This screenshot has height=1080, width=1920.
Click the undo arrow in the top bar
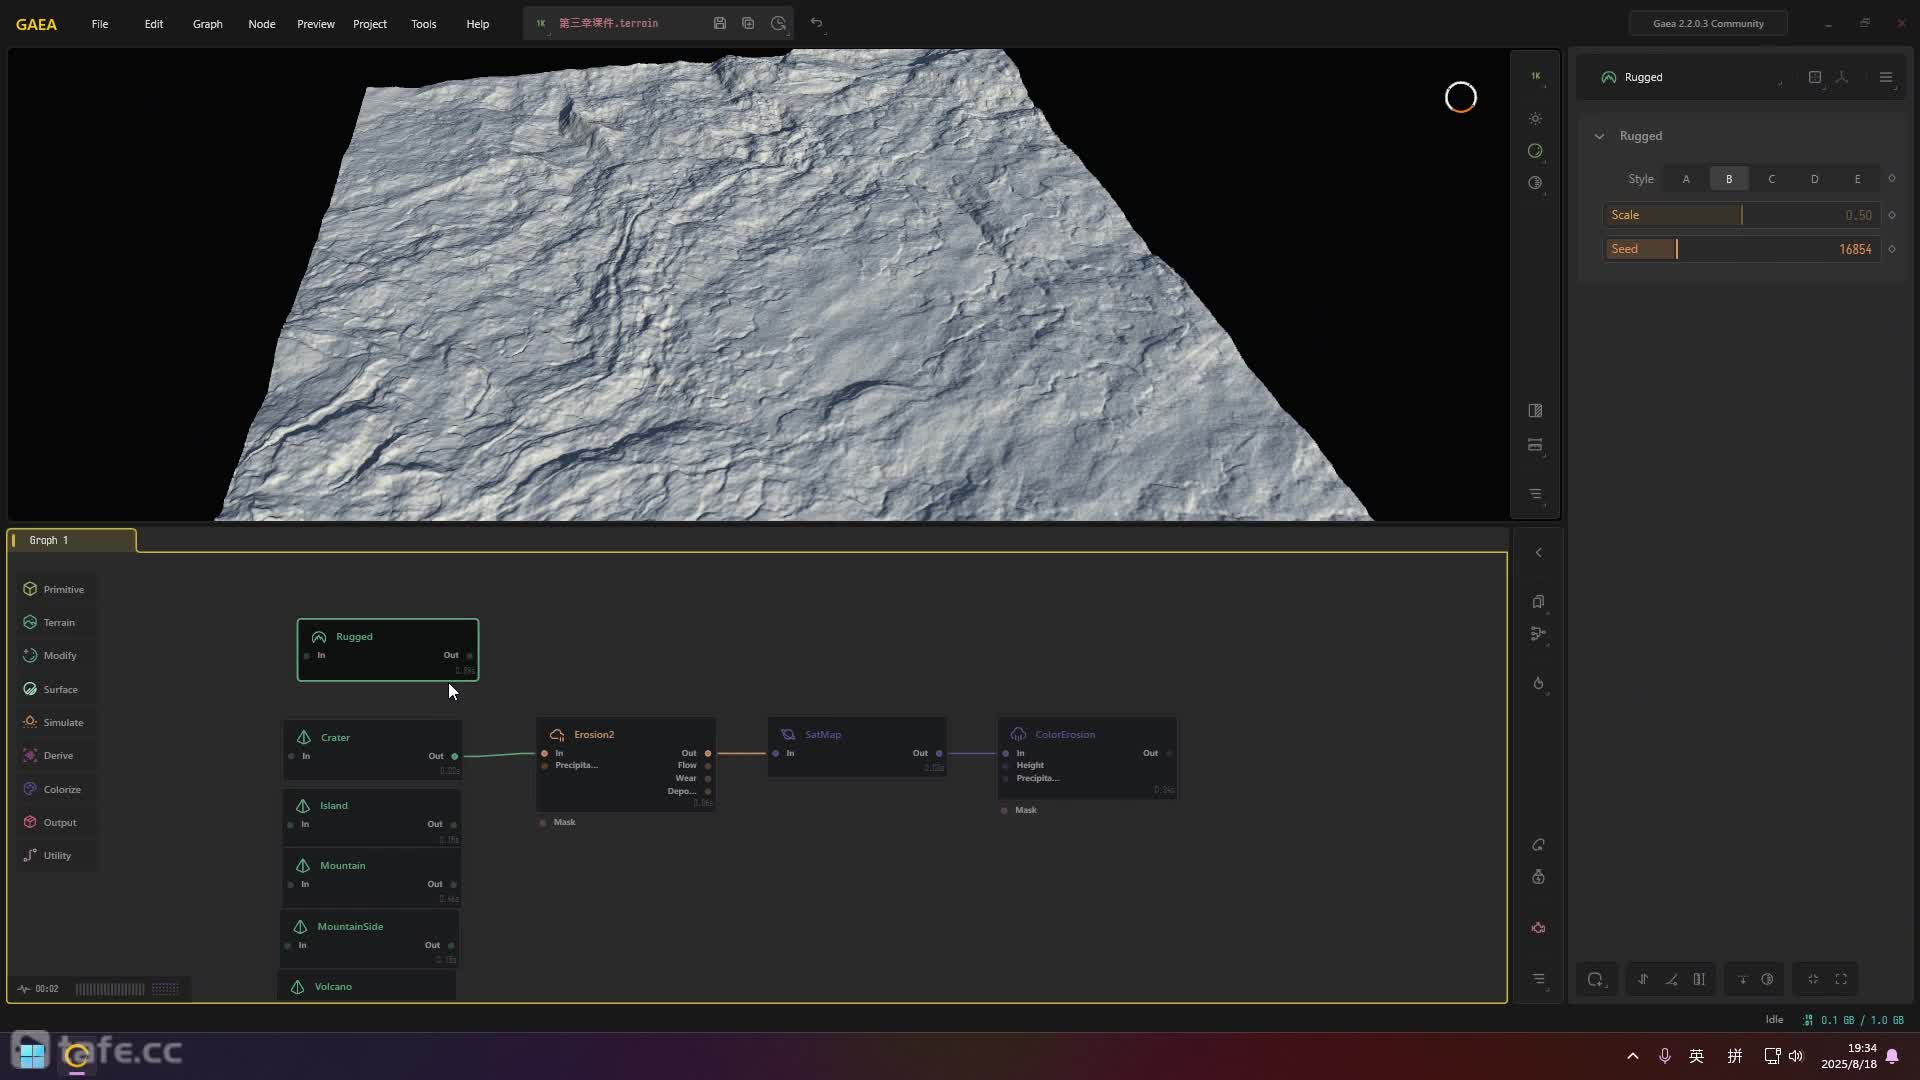pos(816,23)
